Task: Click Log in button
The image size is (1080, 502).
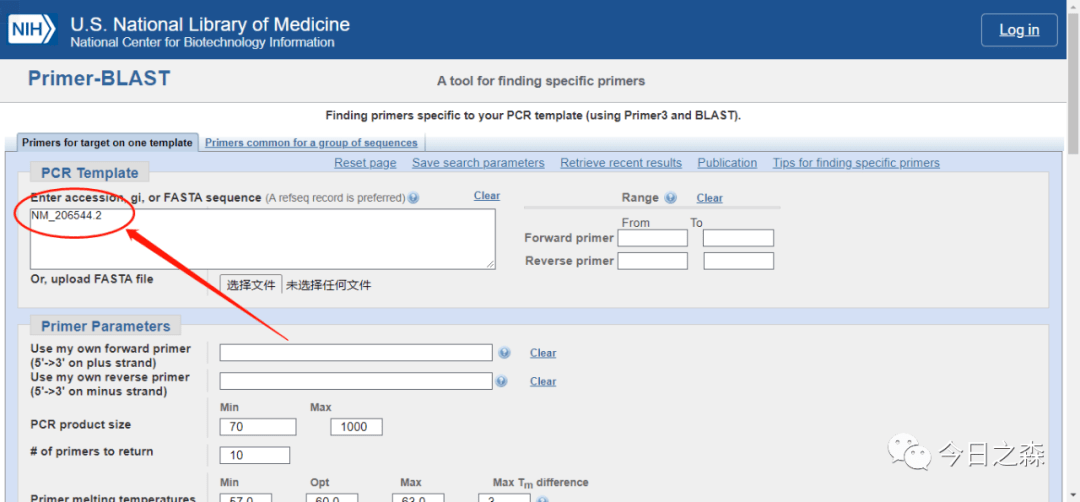Action: tap(1019, 30)
